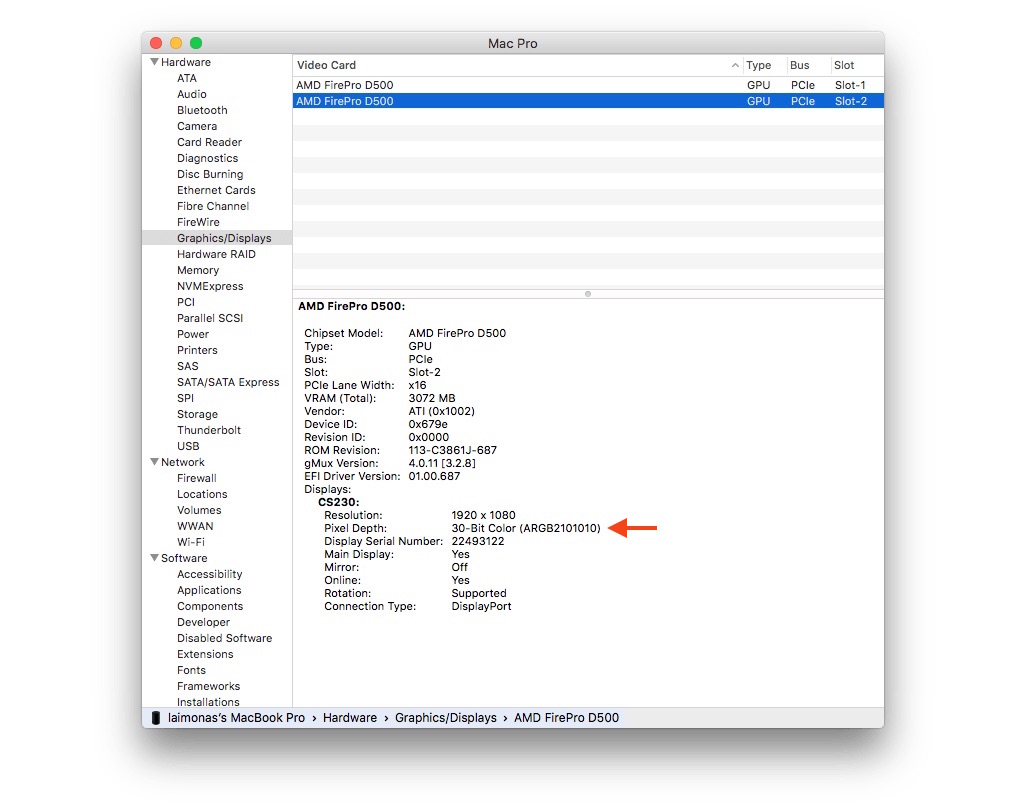Click the computer icon in the path bar
Viewport: 1026px width, 808px height.
pos(156,718)
